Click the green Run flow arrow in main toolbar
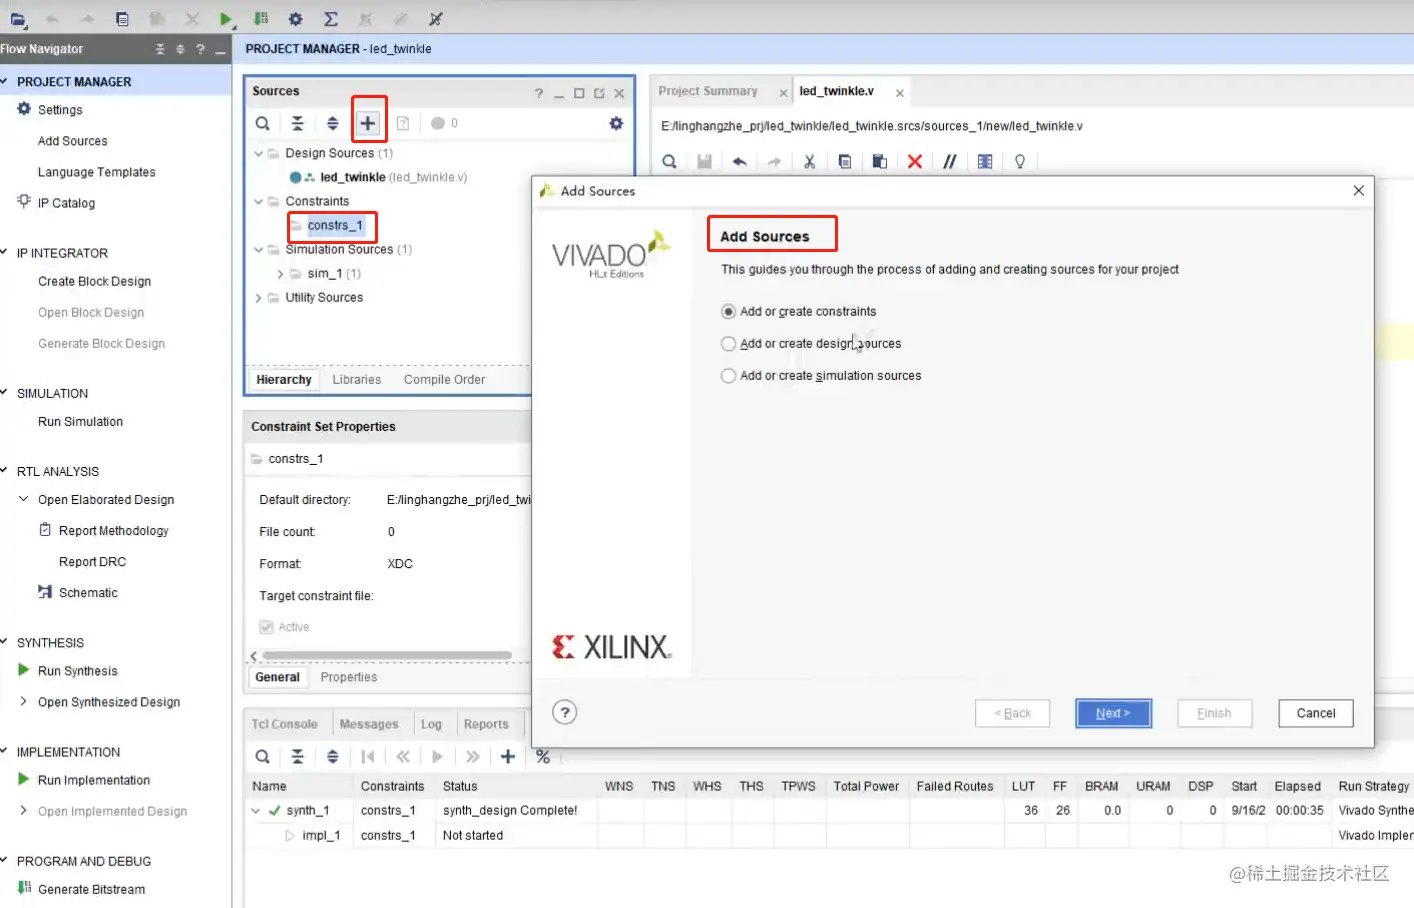The height and width of the screenshot is (908, 1414). pos(226,19)
